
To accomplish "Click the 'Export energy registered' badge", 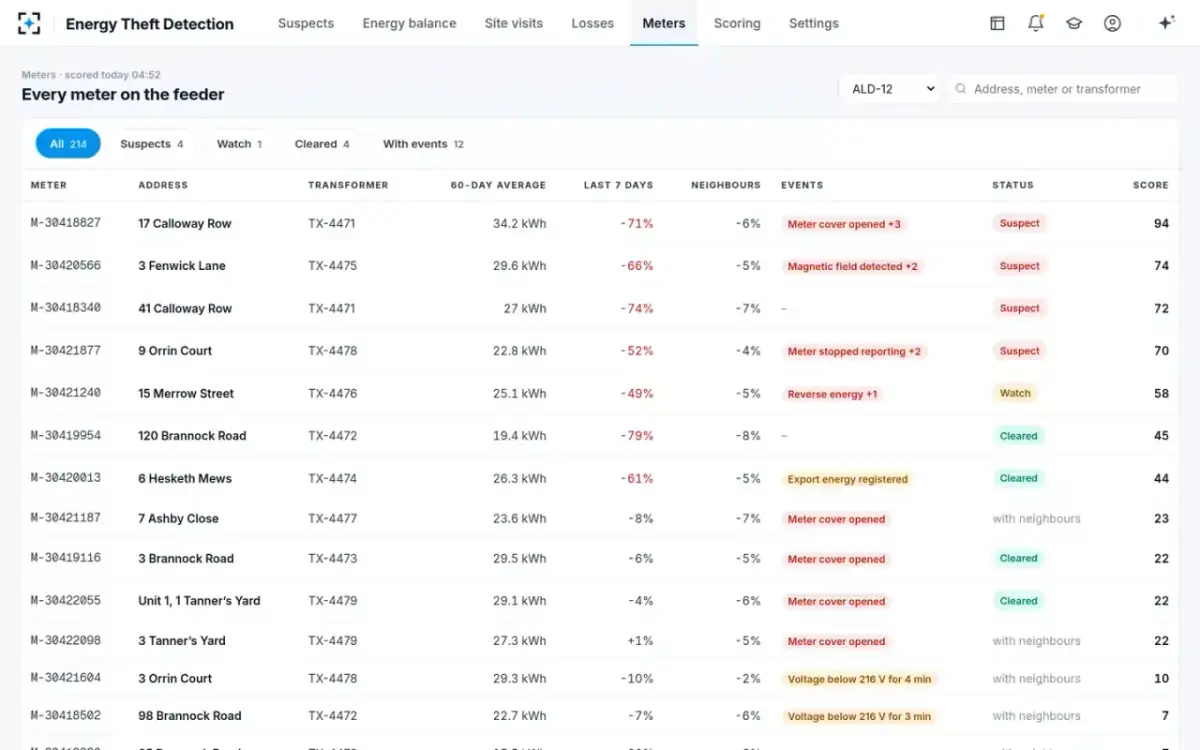I will pos(847,480).
